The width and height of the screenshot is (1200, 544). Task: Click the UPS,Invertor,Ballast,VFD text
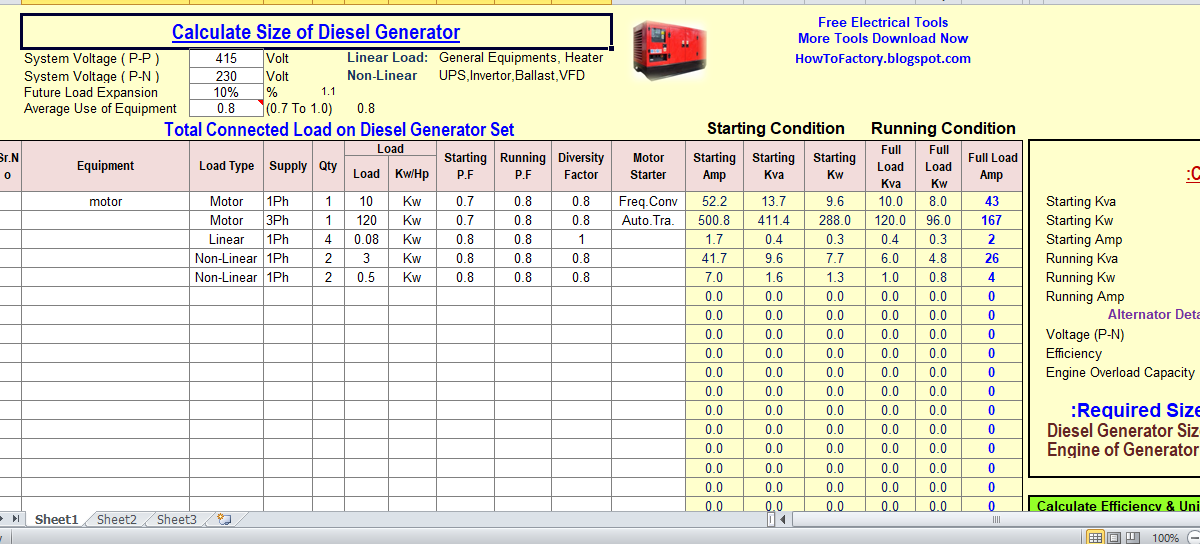[512, 75]
